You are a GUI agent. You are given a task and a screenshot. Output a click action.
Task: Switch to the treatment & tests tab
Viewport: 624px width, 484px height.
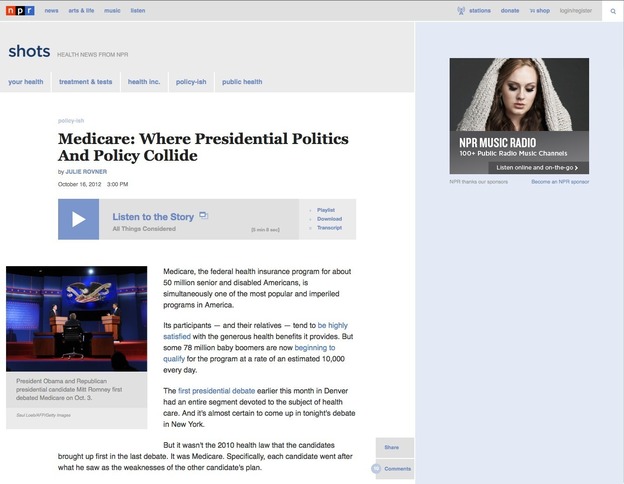[x=86, y=82]
